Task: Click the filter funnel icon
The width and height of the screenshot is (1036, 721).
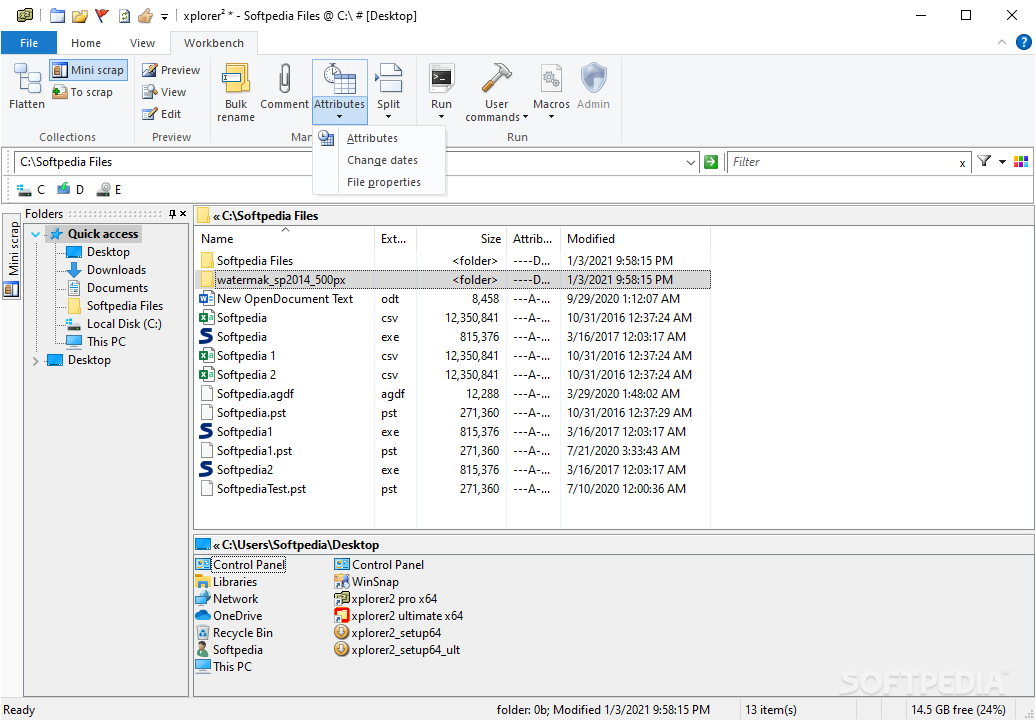Action: tap(984, 161)
